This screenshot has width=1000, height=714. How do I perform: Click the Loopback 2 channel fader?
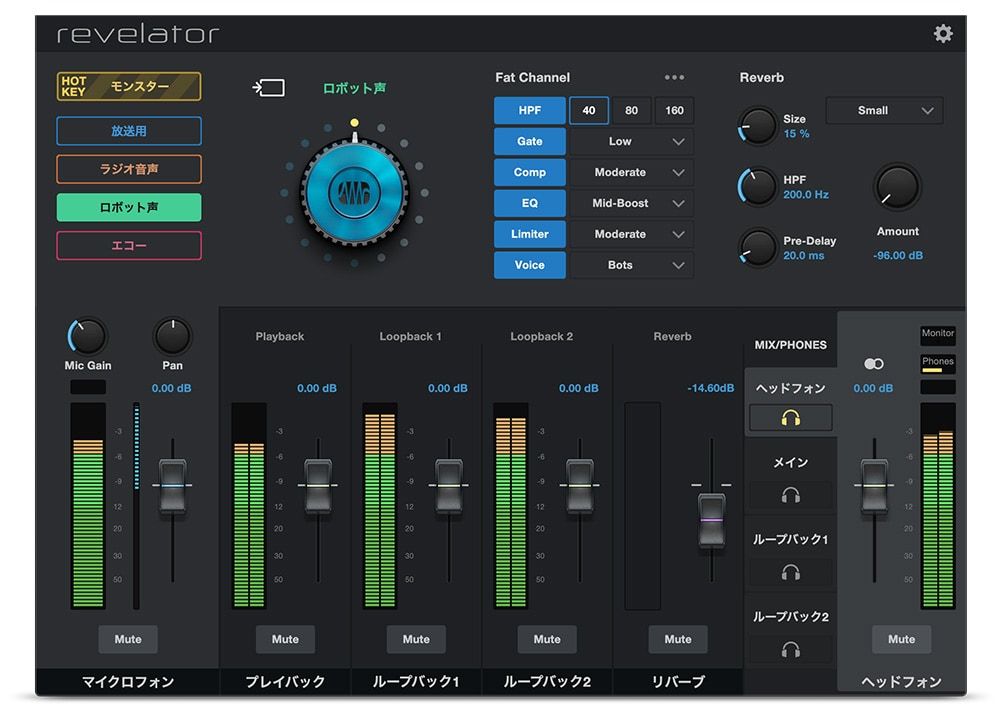click(x=580, y=486)
